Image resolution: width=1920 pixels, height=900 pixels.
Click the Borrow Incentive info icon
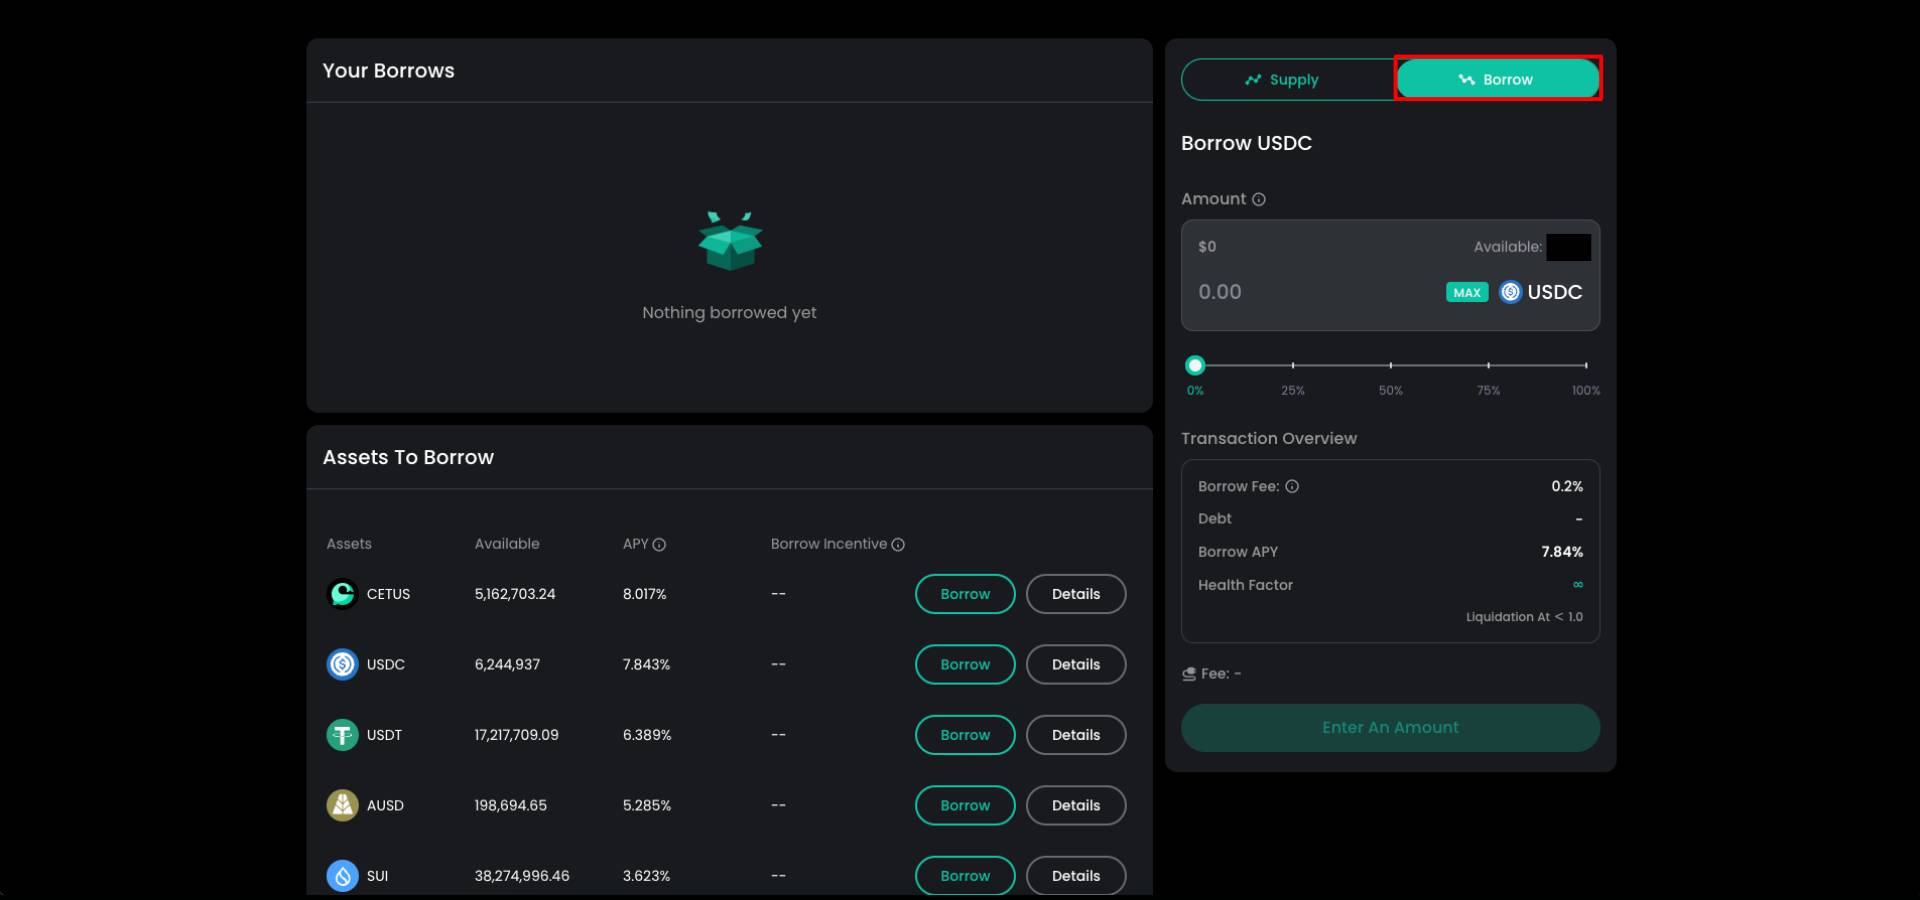pyautogui.click(x=898, y=544)
